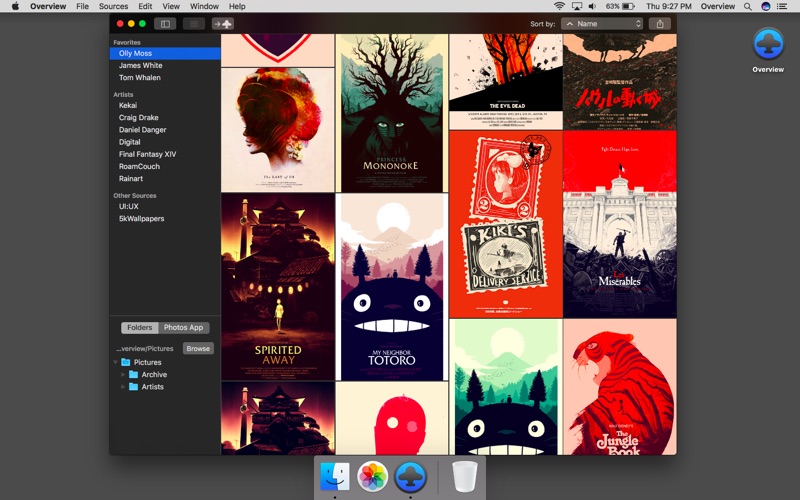Open the Apple menu
Viewport: 800px width, 500px height.
pyautogui.click(x=15, y=6)
